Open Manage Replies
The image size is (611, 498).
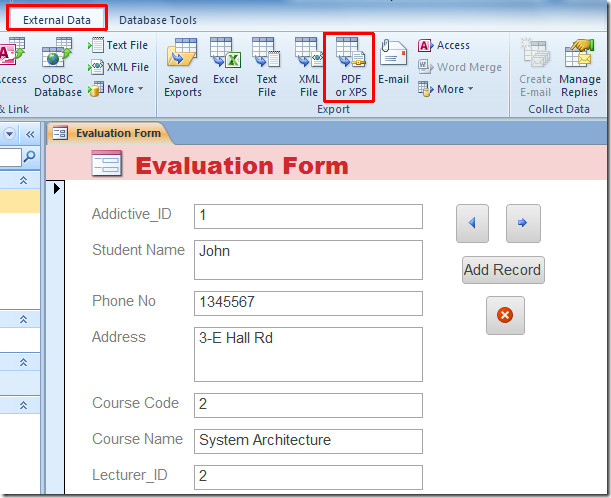579,67
